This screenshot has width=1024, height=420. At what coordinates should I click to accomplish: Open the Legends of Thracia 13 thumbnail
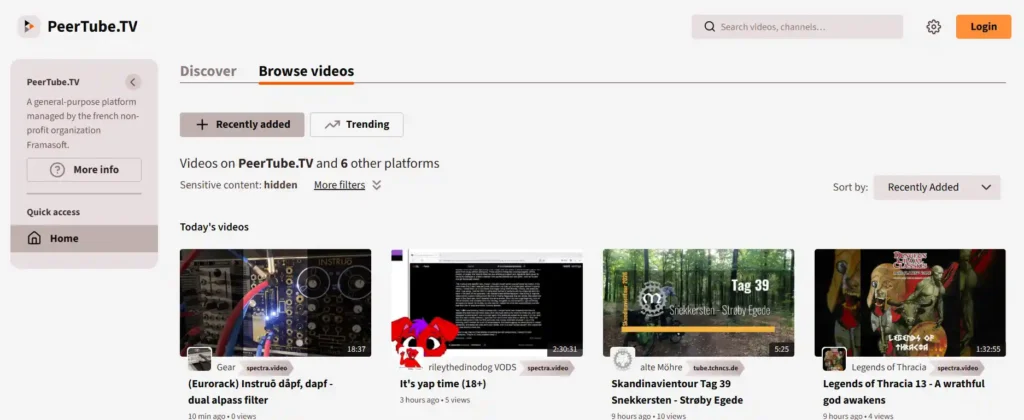point(910,302)
